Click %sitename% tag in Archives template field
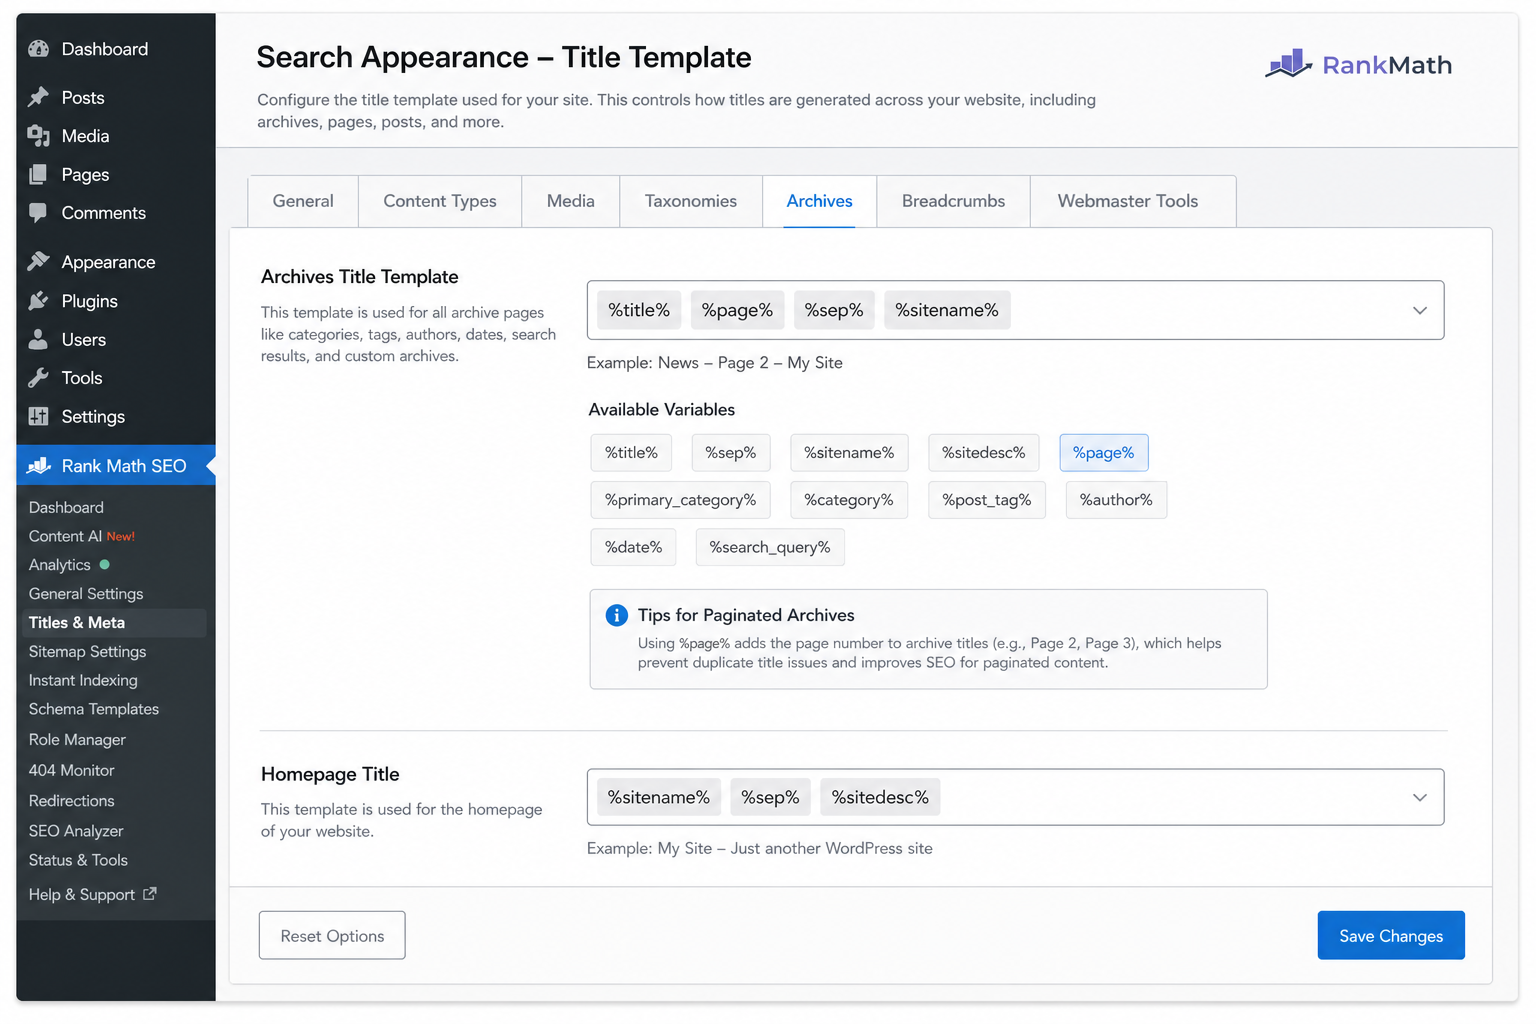Viewport: 1536px width, 1024px height. [x=947, y=310]
